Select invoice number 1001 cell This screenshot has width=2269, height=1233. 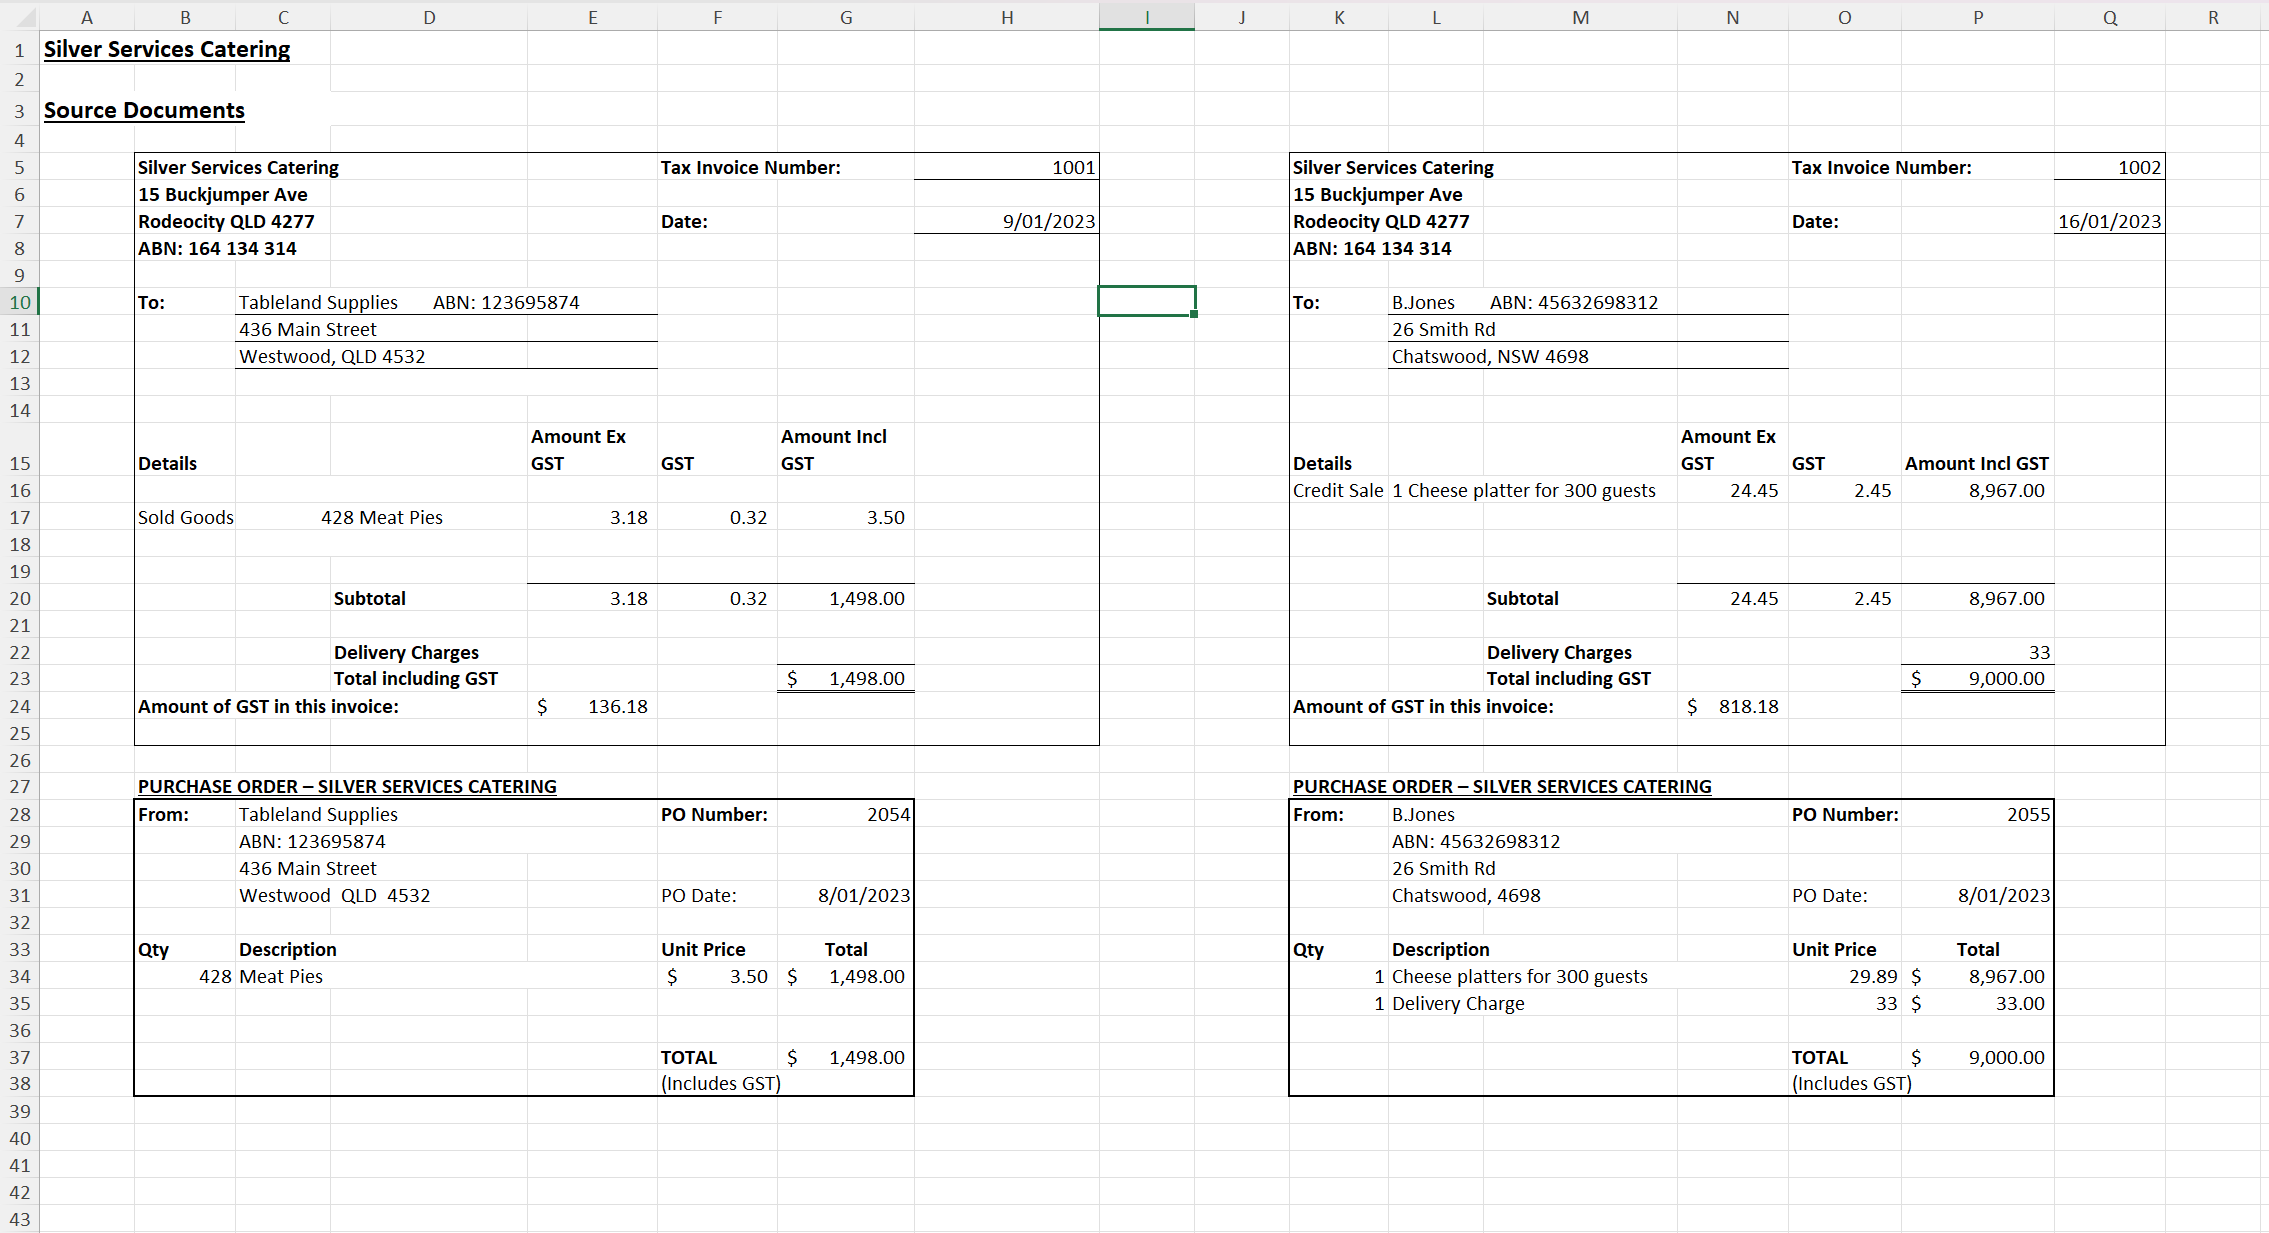[1072, 167]
